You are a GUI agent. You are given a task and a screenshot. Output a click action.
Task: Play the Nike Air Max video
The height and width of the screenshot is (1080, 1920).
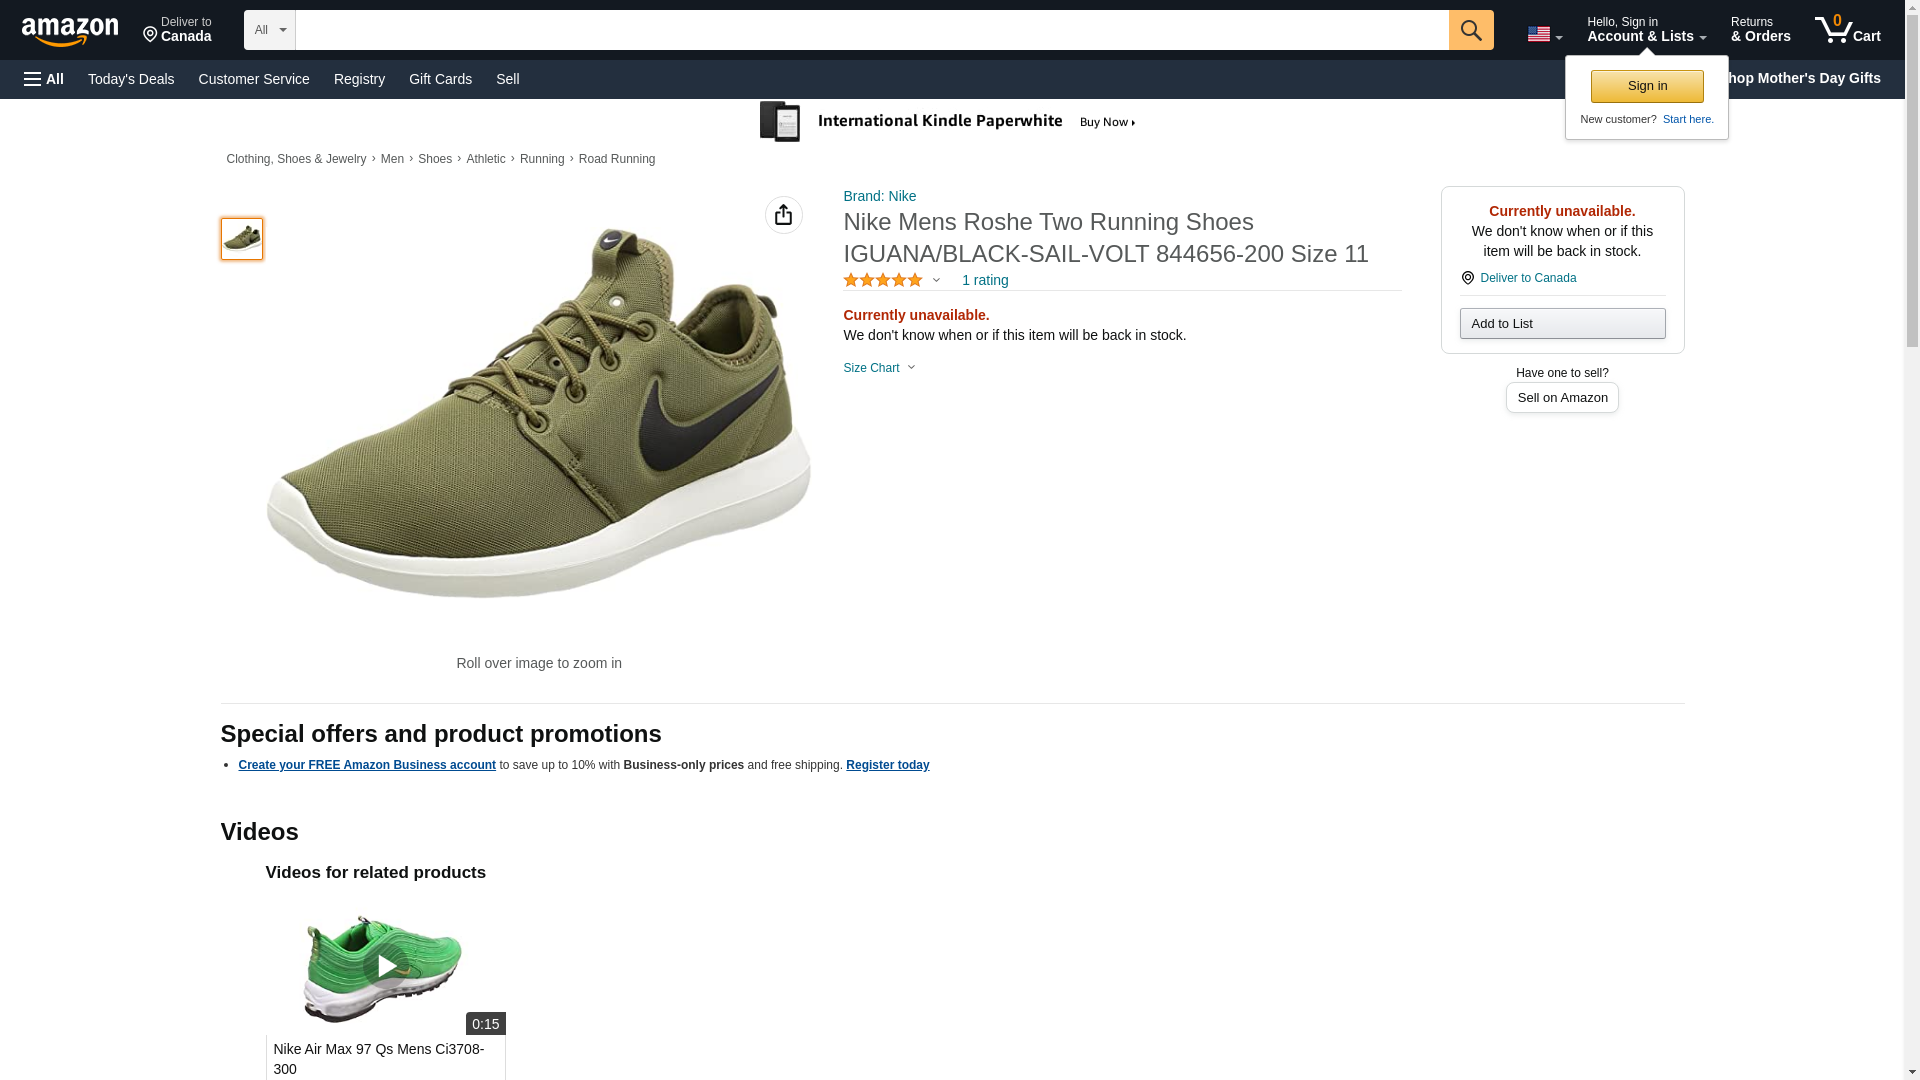(385, 967)
